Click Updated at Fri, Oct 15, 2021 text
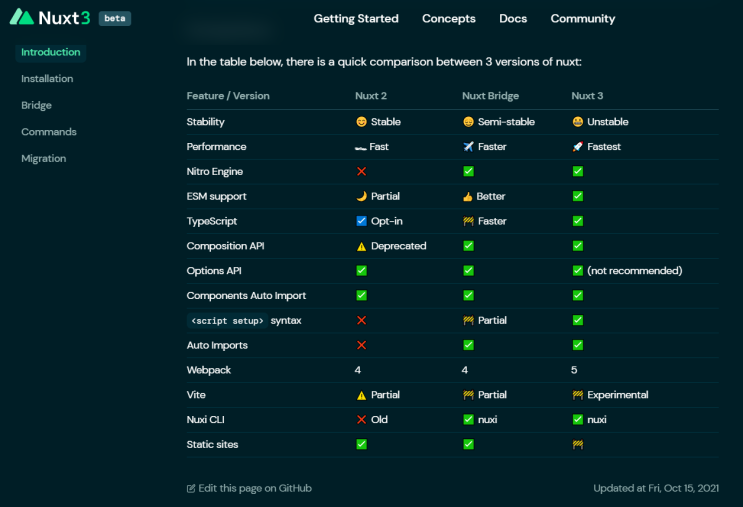The width and height of the screenshot is (743, 507). coord(656,488)
